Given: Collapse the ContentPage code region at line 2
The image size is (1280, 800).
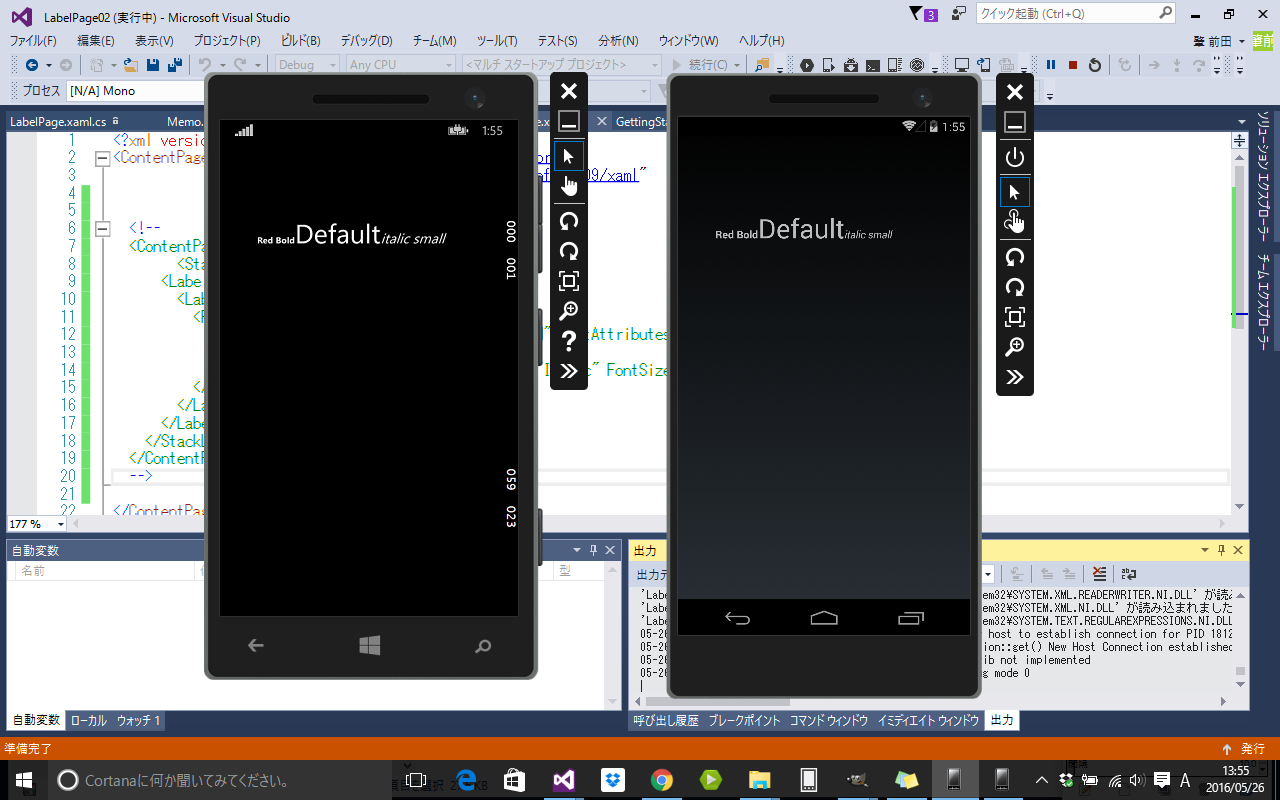Looking at the screenshot, I should click(103, 157).
